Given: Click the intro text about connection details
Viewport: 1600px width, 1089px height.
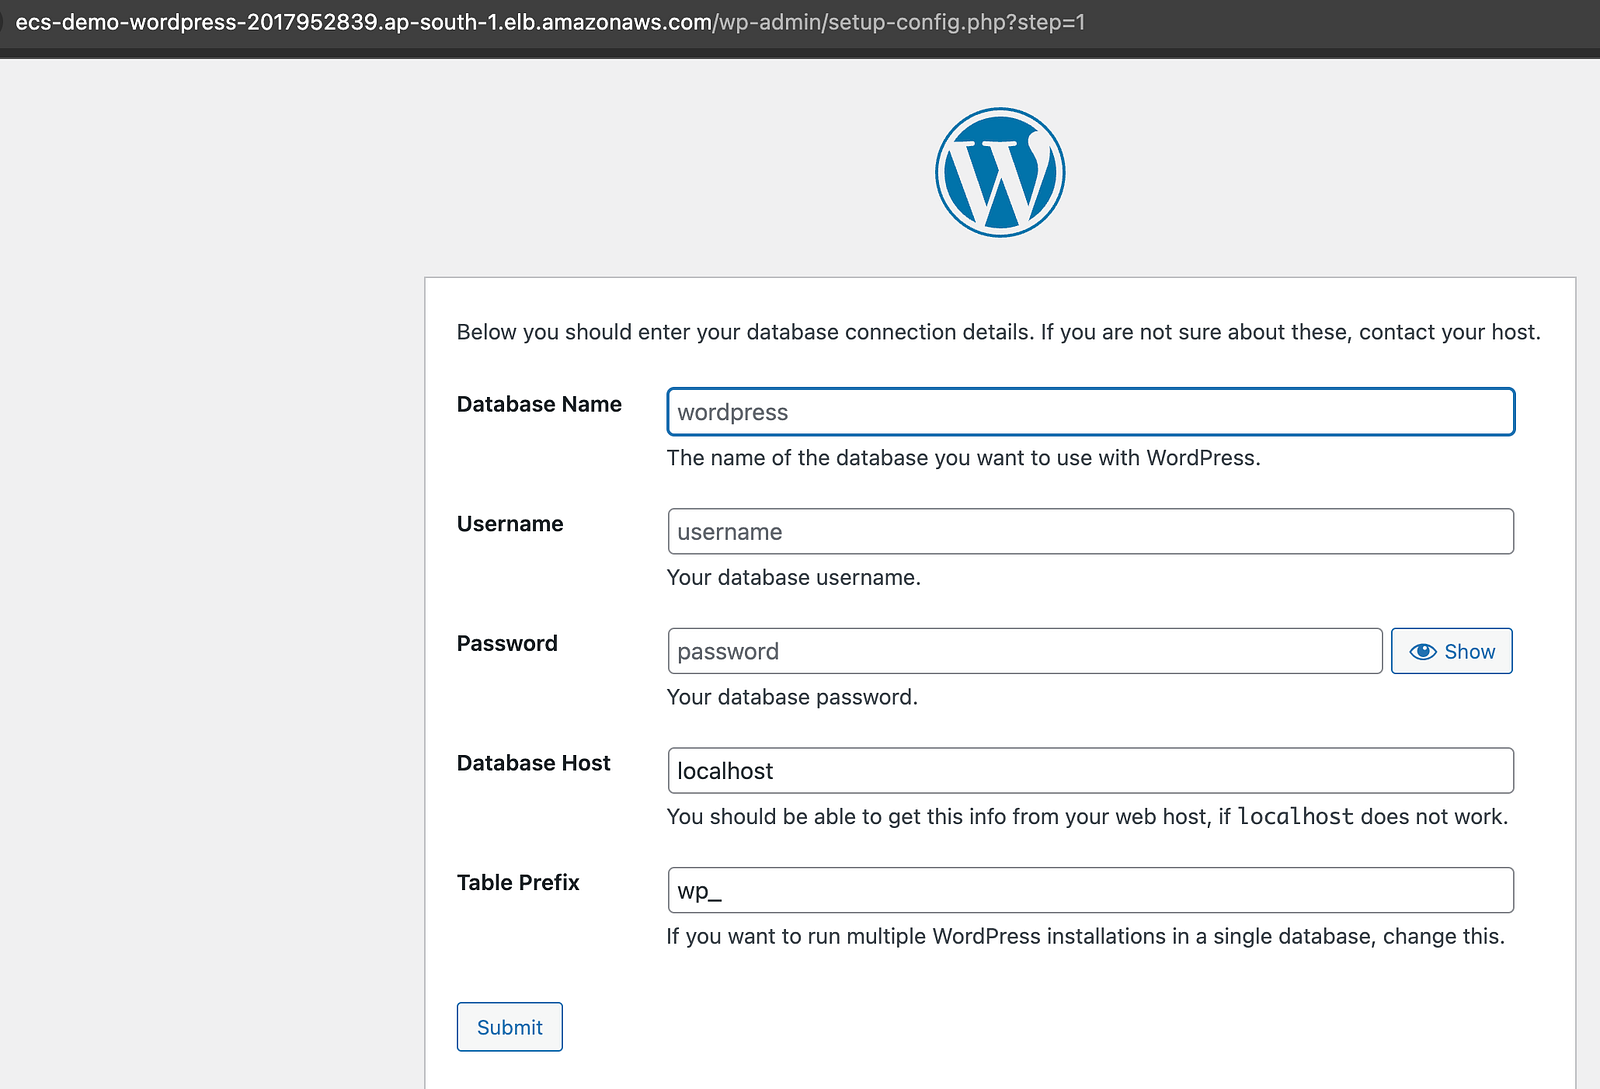Looking at the screenshot, I should pyautogui.click(x=999, y=332).
